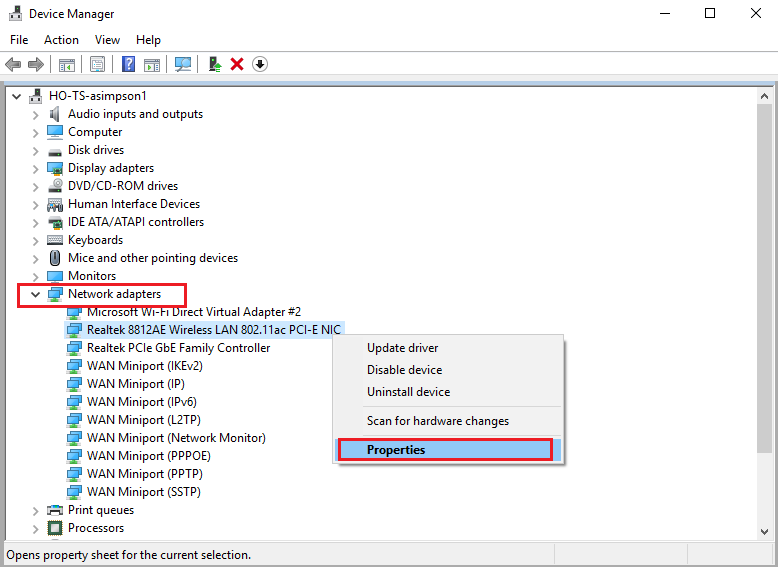Choose Uninstall device in context menu
The width and height of the screenshot is (778, 567).
coord(449,391)
